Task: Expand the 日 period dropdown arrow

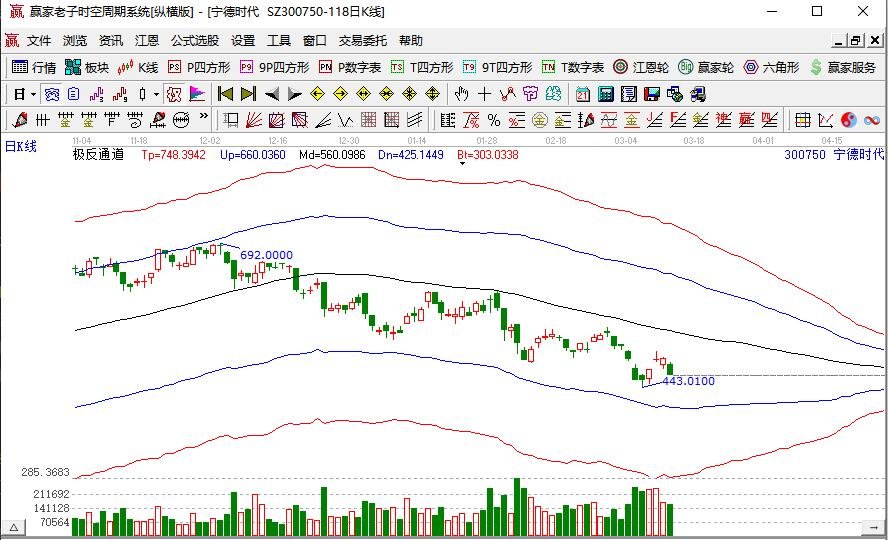Action: click(33, 95)
